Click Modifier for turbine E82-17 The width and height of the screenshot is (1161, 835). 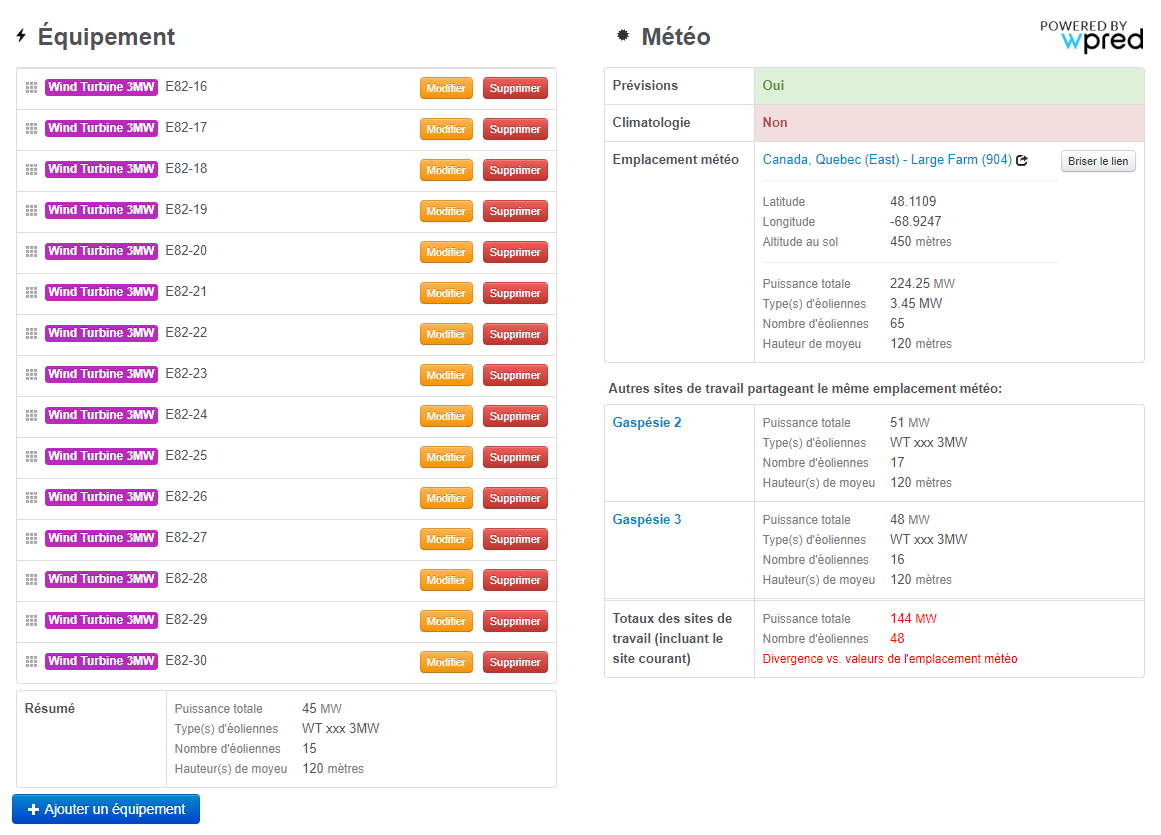(446, 129)
